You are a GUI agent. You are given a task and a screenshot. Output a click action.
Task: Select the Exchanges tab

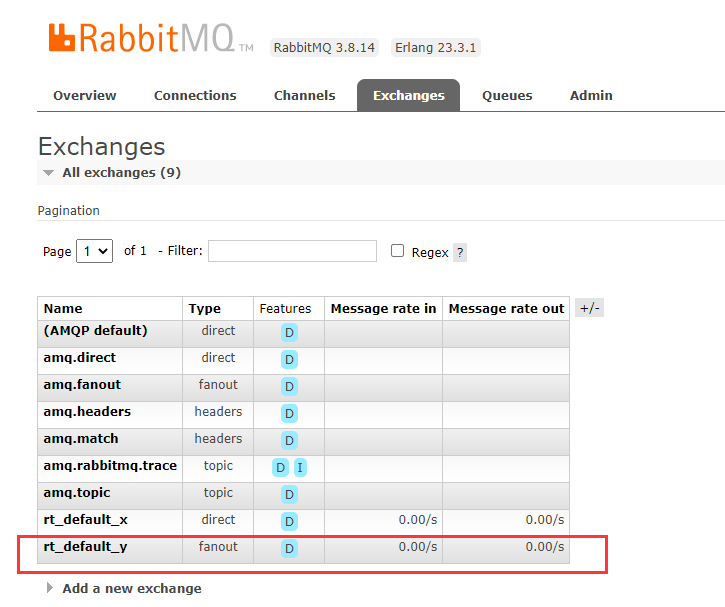(x=409, y=96)
